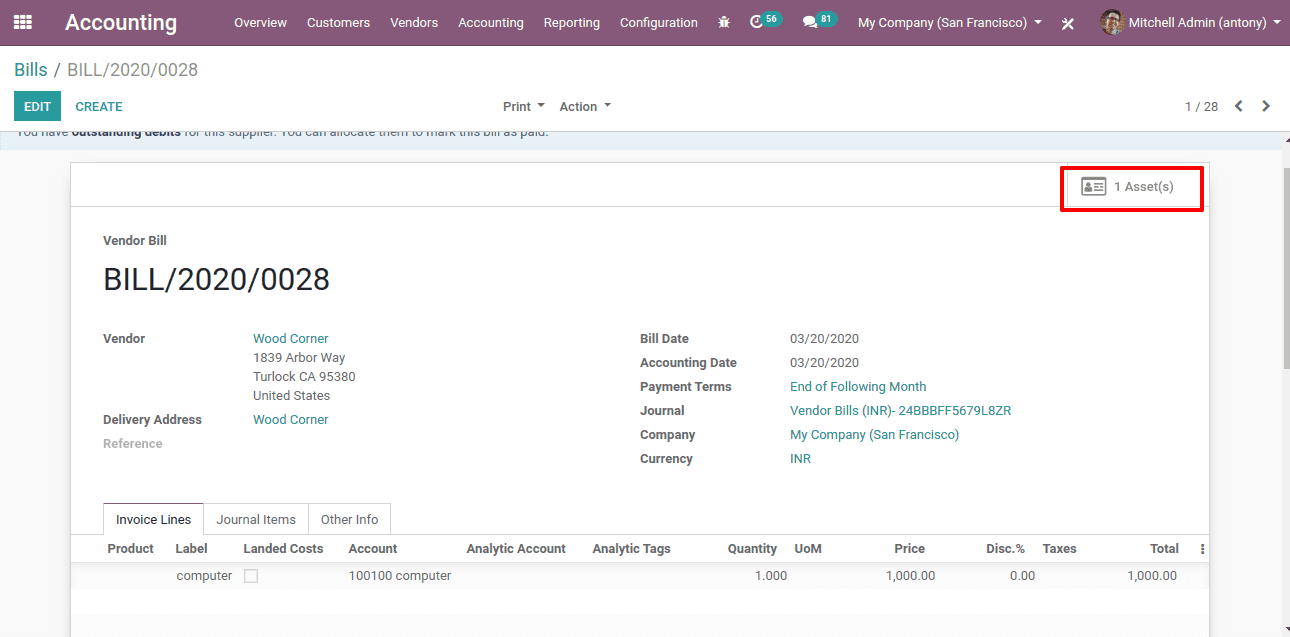Click the CREATE button

point(99,106)
